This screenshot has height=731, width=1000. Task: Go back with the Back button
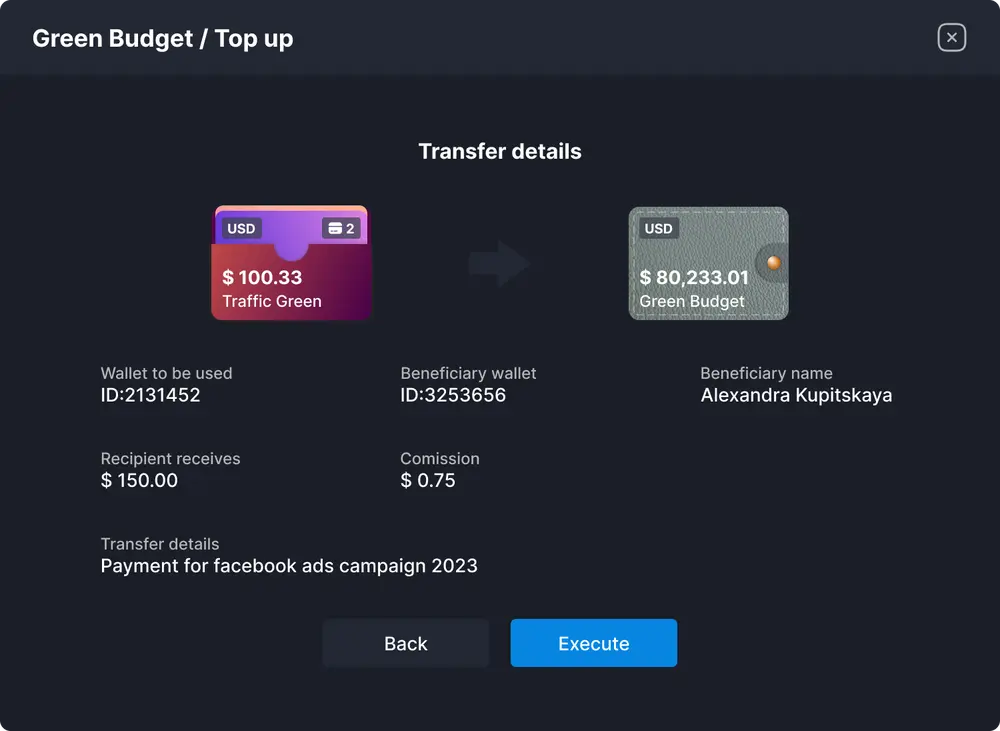pyautogui.click(x=405, y=643)
